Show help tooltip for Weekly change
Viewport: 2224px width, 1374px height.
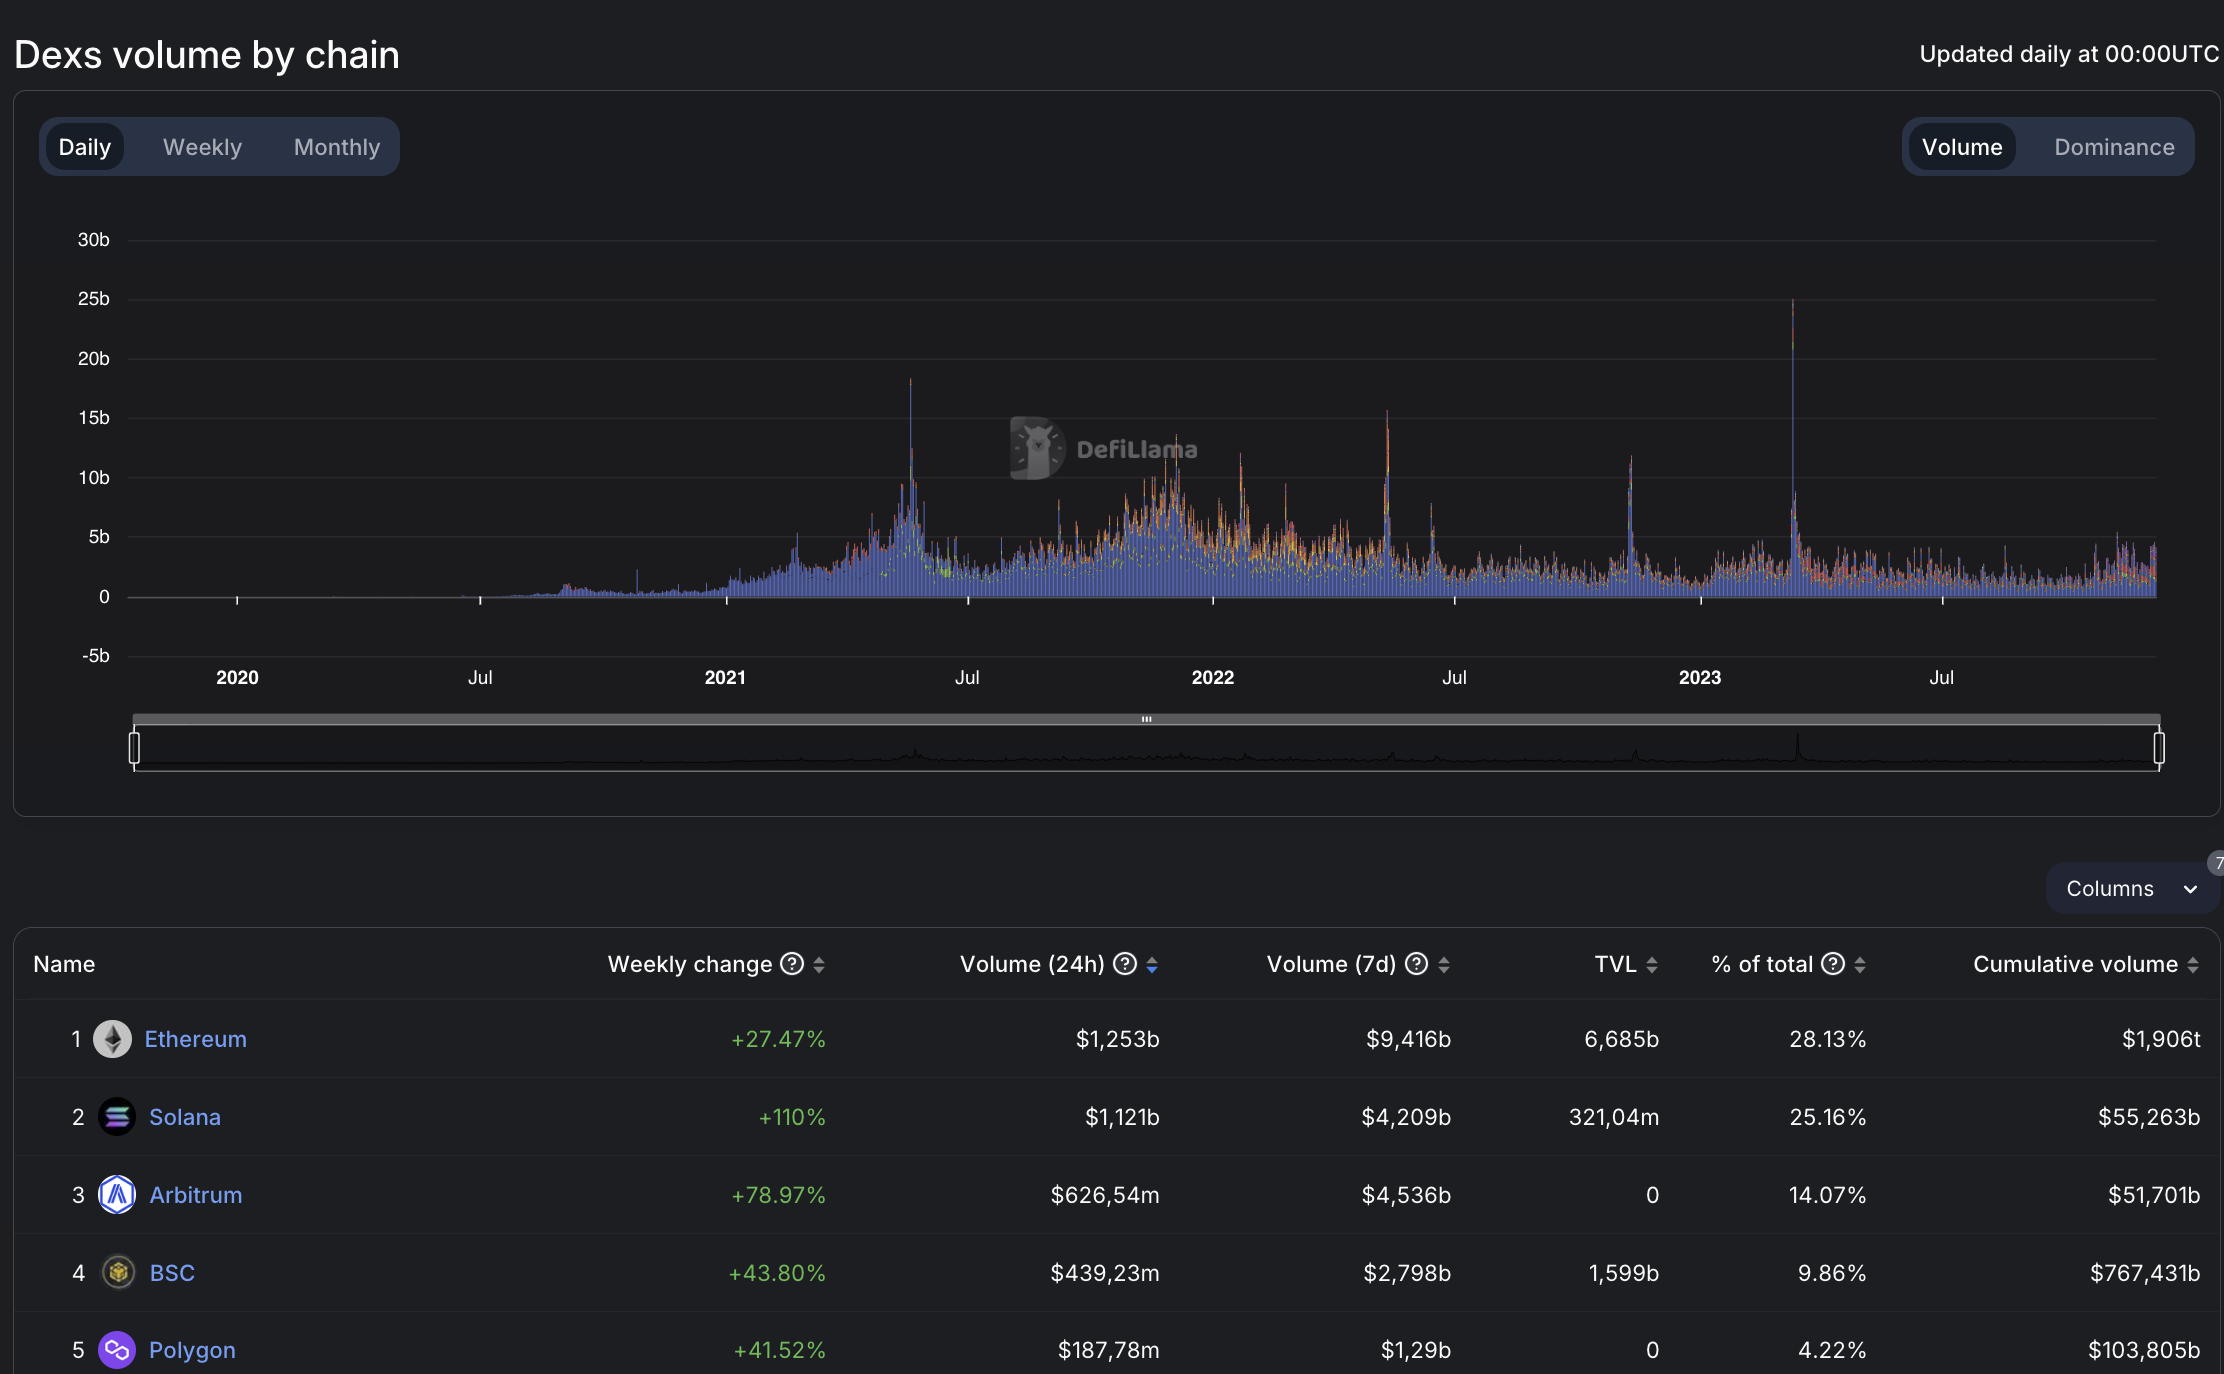click(x=792, y=964)
